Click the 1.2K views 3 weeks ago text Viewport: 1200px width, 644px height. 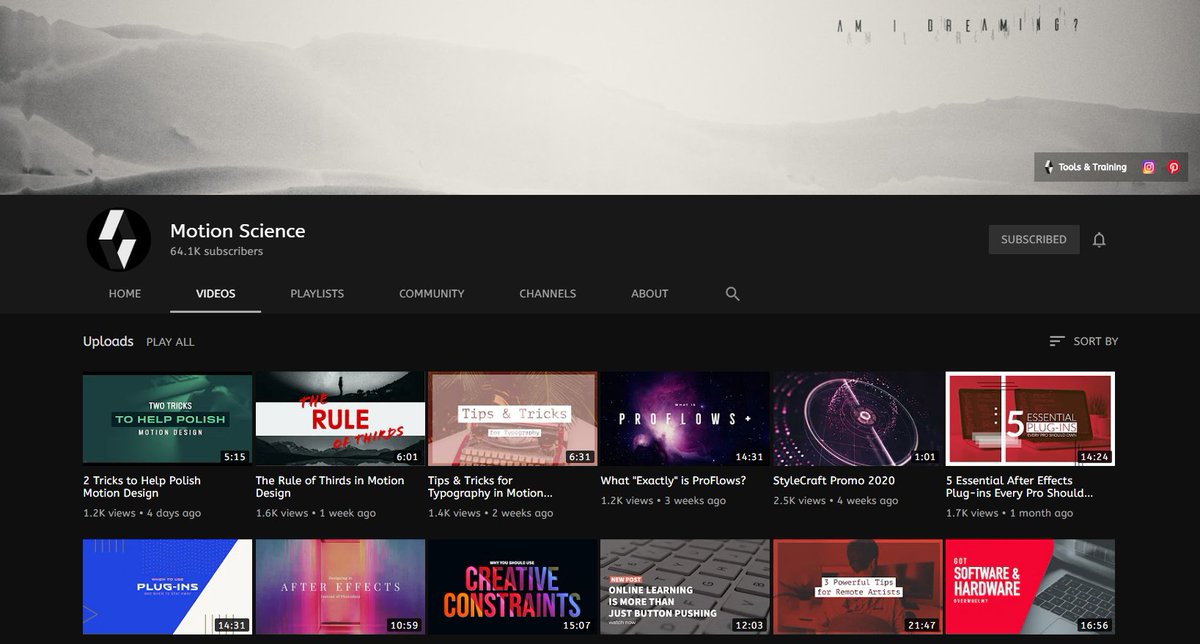pyautogui.click(x=663, y=500)
